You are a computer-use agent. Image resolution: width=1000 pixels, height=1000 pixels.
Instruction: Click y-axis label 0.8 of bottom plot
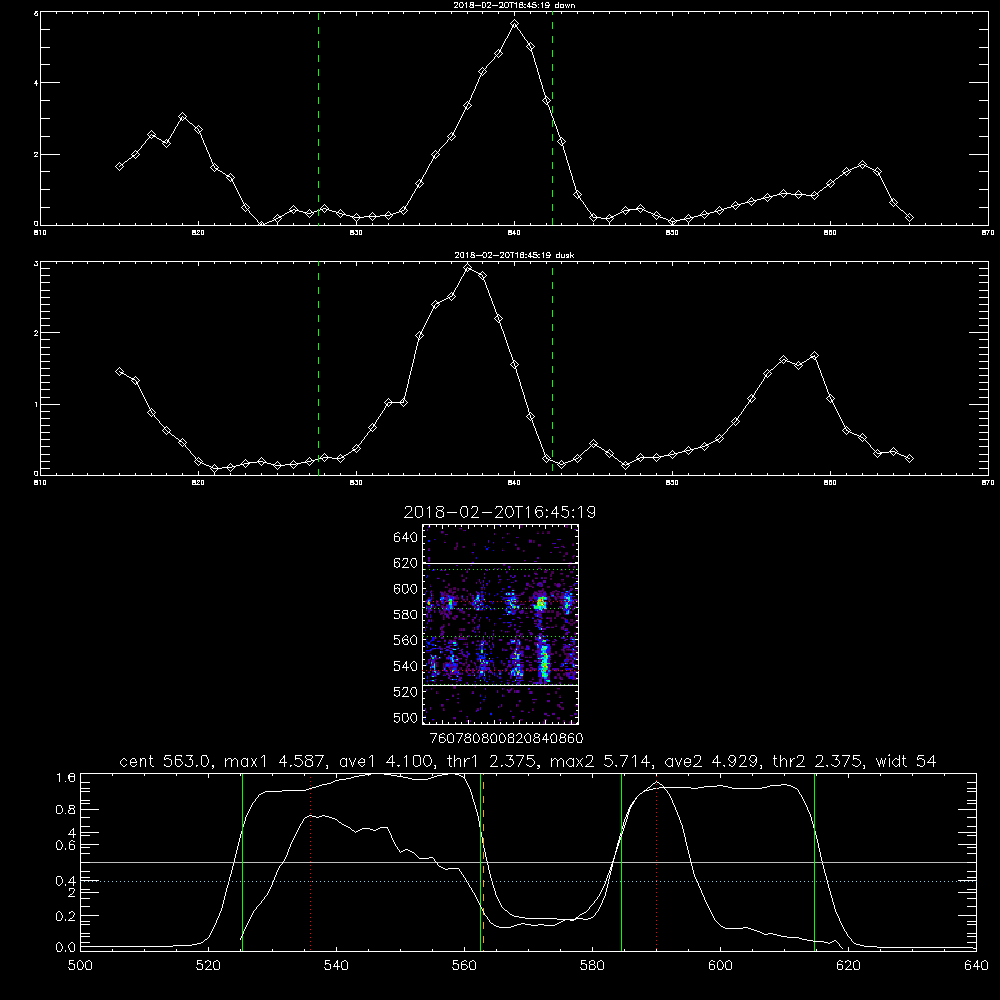point(66,810)
